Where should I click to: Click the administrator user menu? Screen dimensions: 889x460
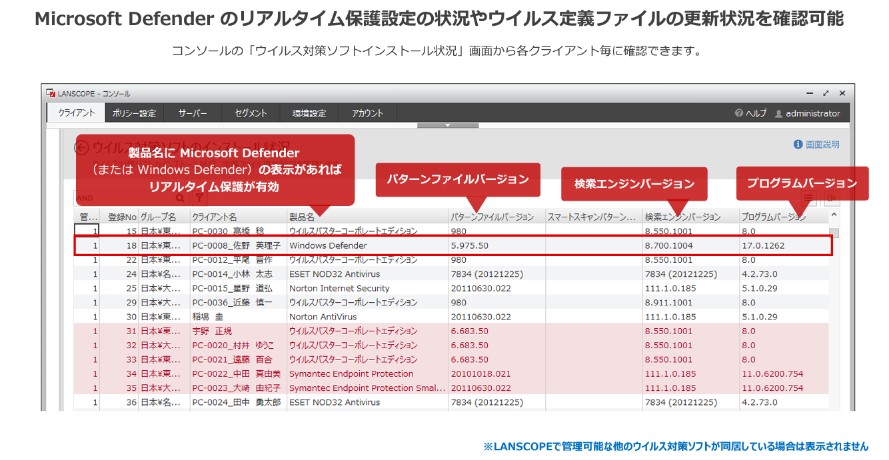(x=807, y=113)
